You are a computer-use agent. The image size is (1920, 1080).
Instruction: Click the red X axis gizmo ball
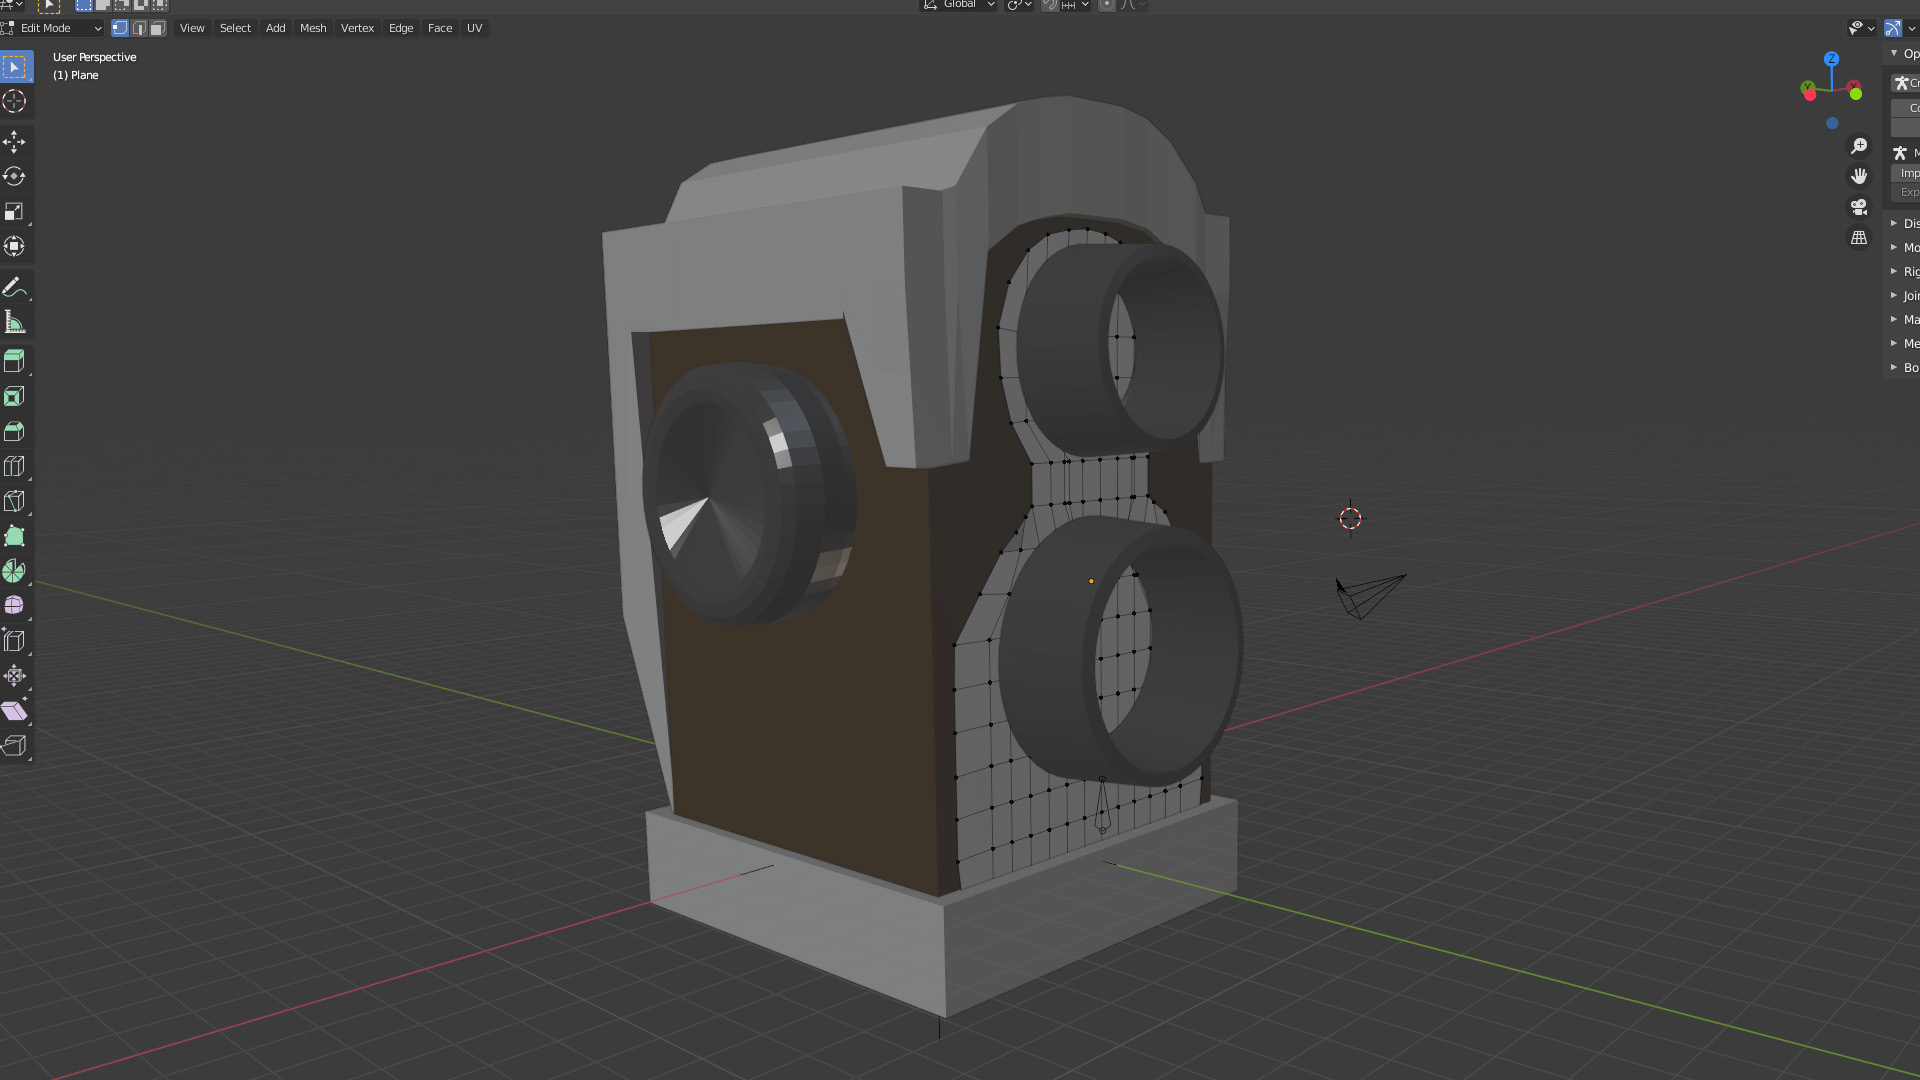click(1810, 94)
